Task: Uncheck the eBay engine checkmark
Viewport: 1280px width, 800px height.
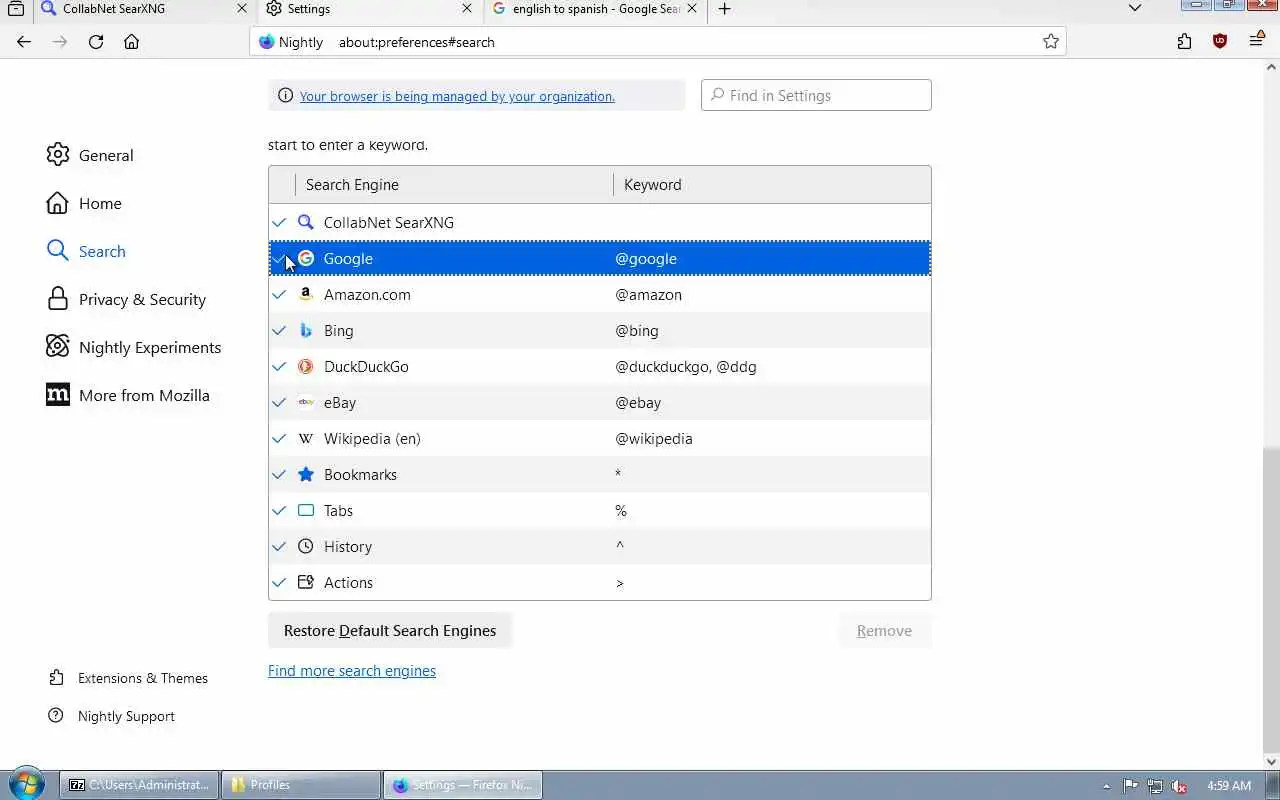Action: 279,402
